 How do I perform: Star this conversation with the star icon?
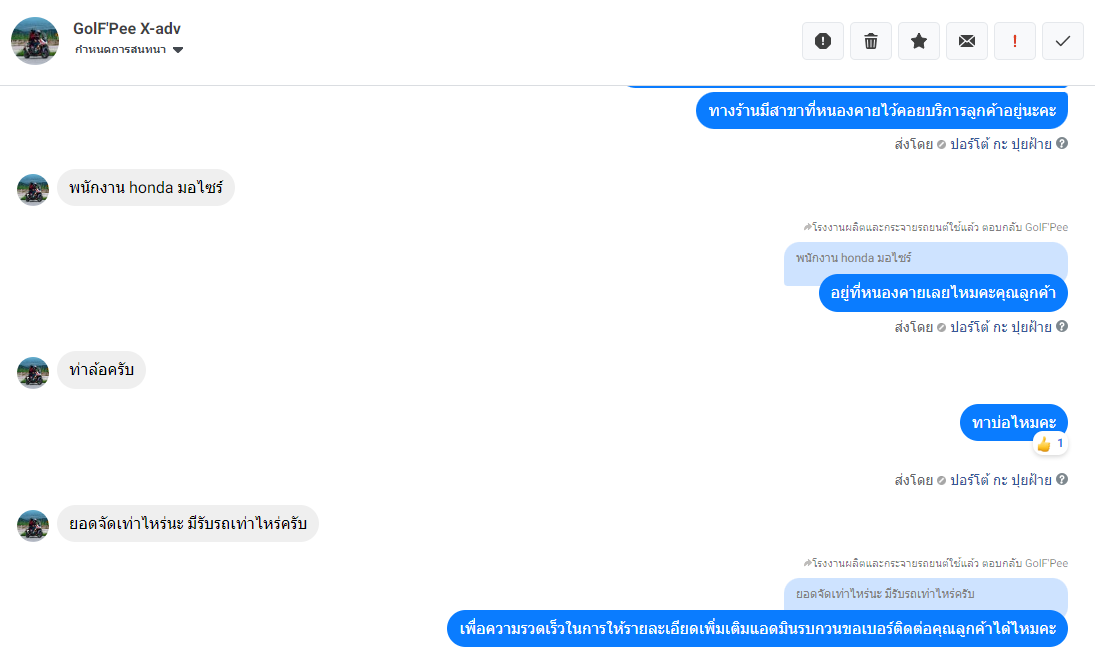(919, 41)
